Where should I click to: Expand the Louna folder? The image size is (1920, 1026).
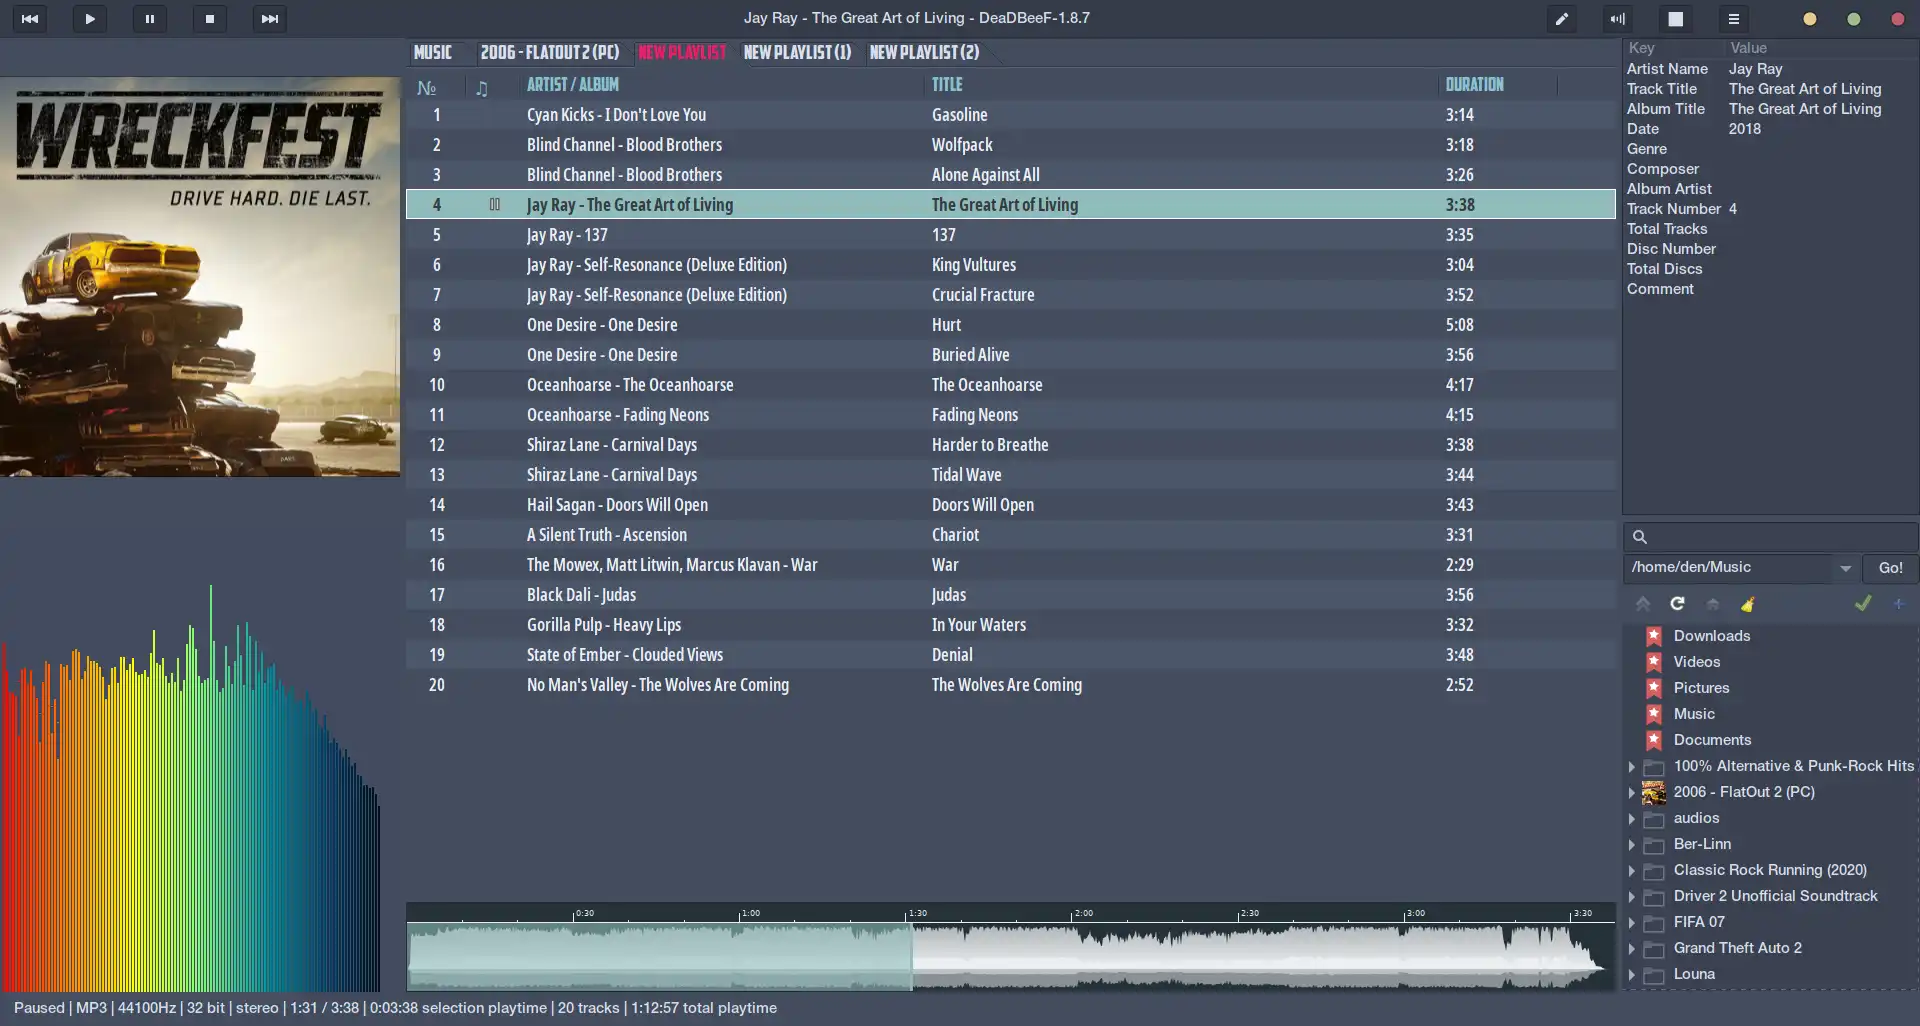[x=1631, y=974]
